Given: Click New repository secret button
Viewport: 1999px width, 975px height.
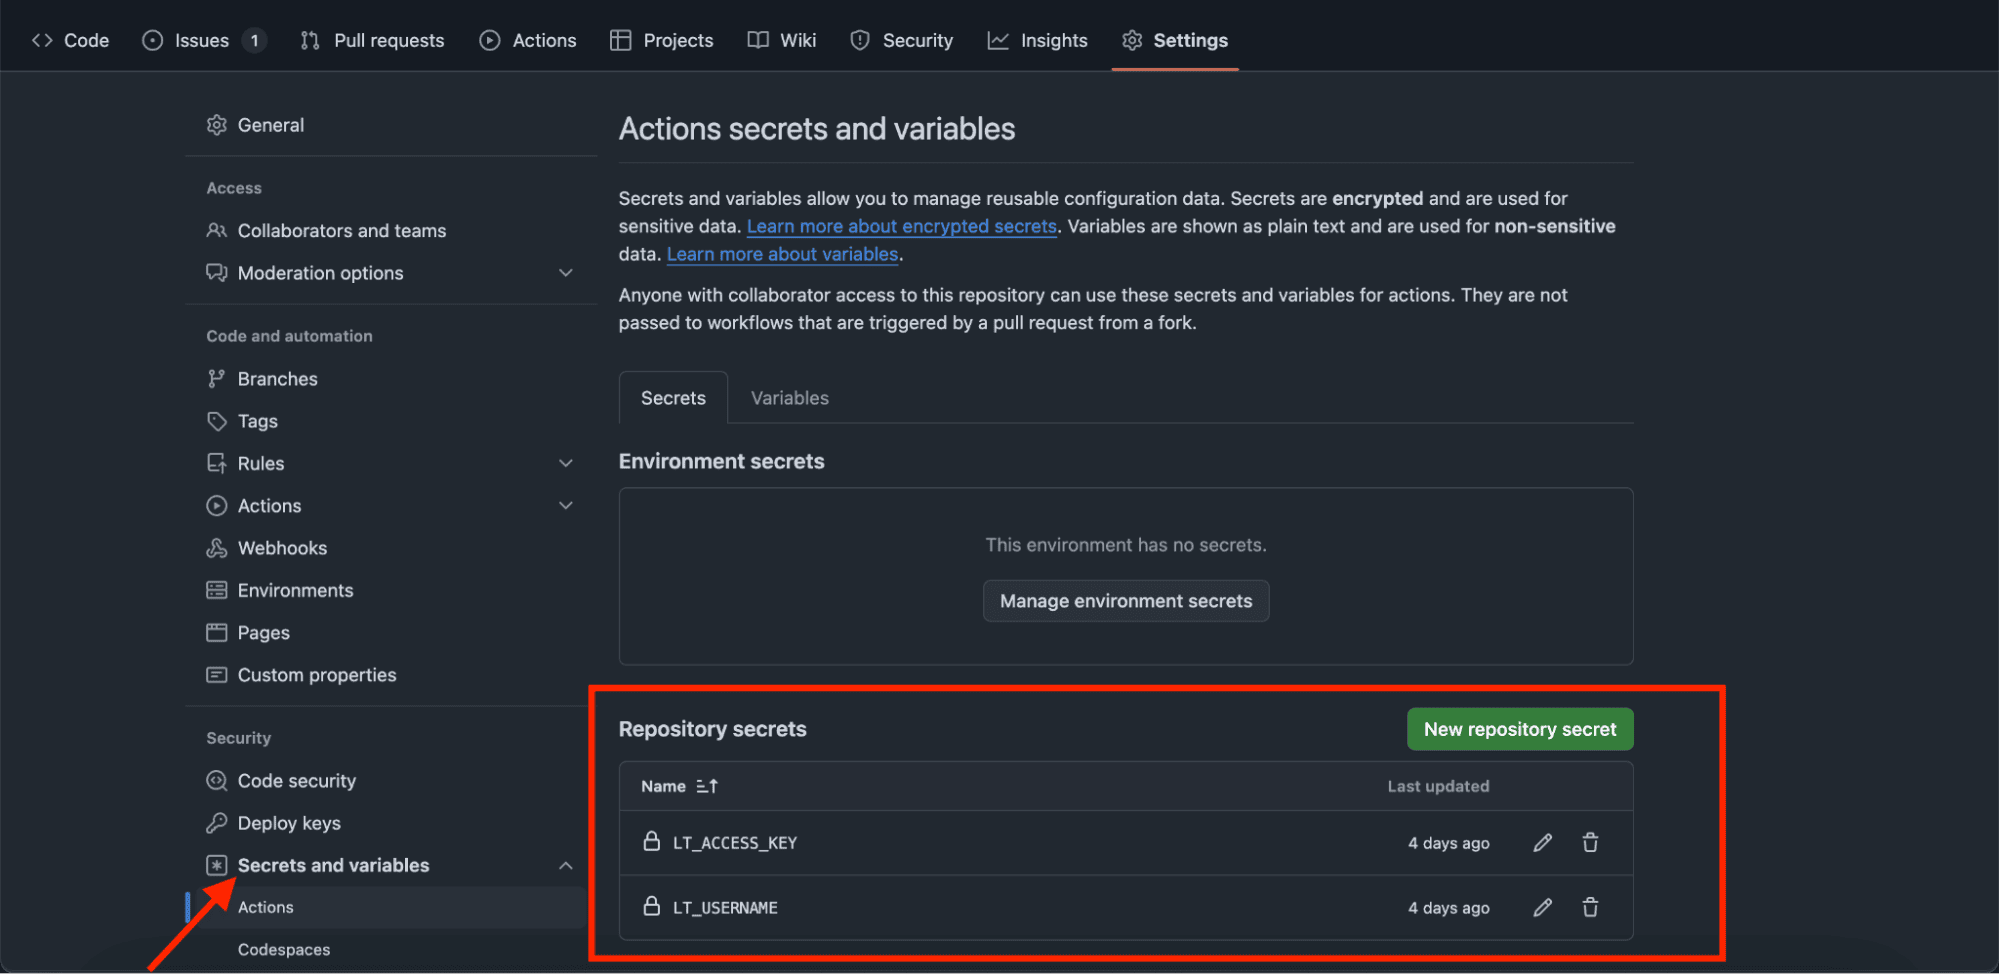Looking at the screenshot, I should tap(1519, 729).
